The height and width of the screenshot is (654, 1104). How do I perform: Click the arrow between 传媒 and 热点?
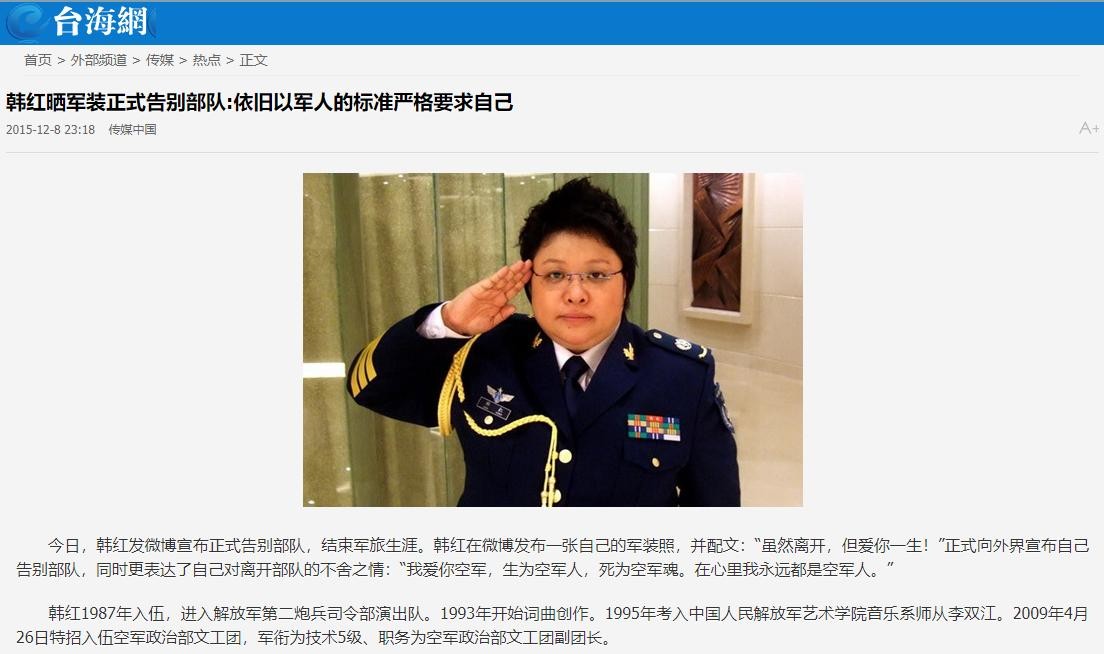[x=183, y=61]
